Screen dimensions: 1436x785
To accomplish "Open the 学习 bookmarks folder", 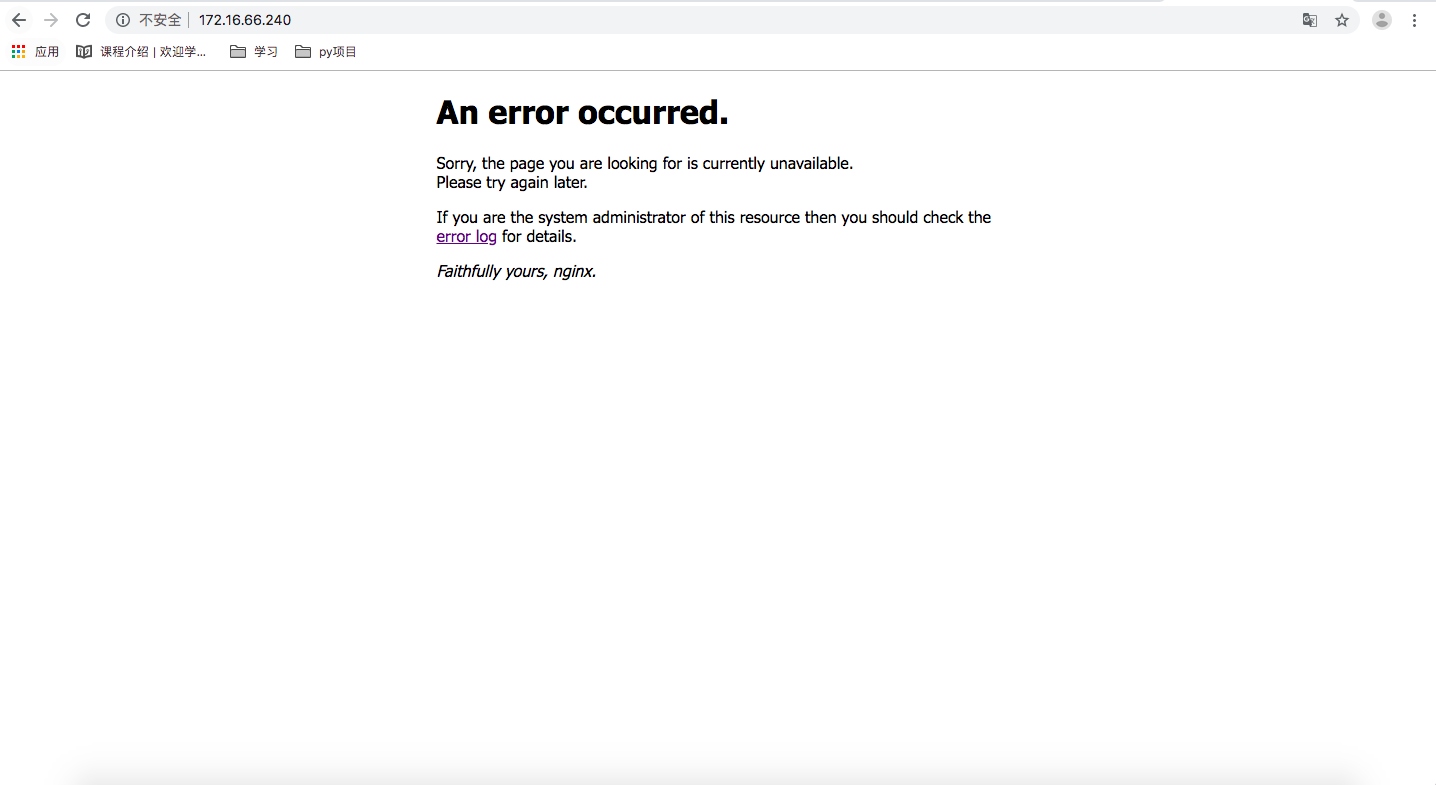I will tap(254, 51).
